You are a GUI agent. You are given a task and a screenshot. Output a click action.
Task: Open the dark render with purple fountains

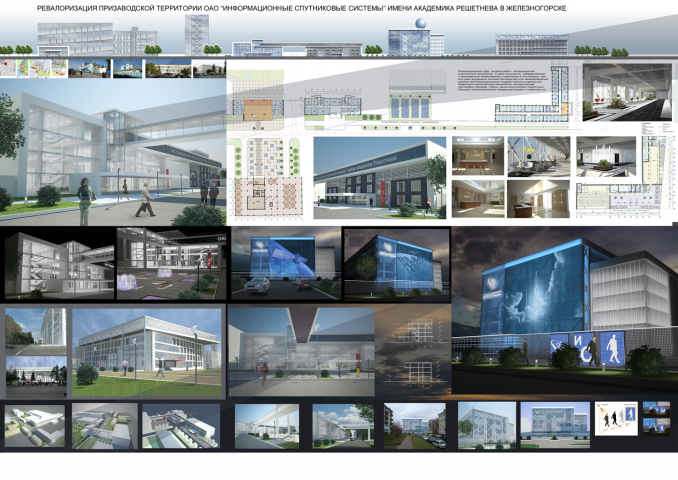(171, 263)
